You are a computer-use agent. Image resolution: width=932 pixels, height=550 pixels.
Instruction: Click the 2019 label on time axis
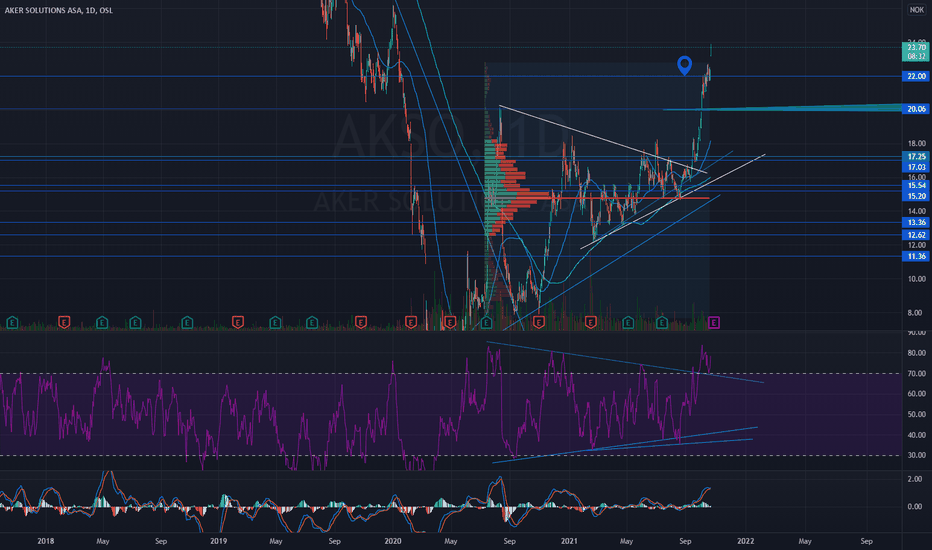coord(219,541)
